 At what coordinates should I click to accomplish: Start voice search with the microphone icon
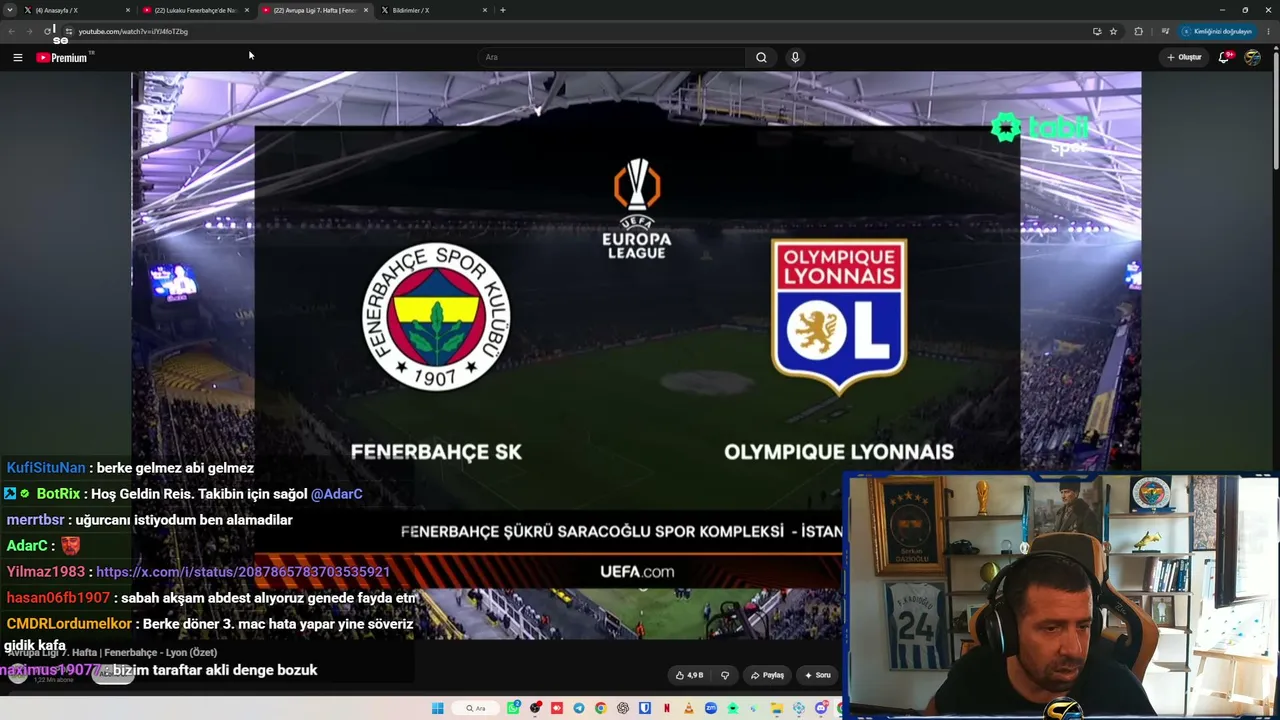point(795,57)
